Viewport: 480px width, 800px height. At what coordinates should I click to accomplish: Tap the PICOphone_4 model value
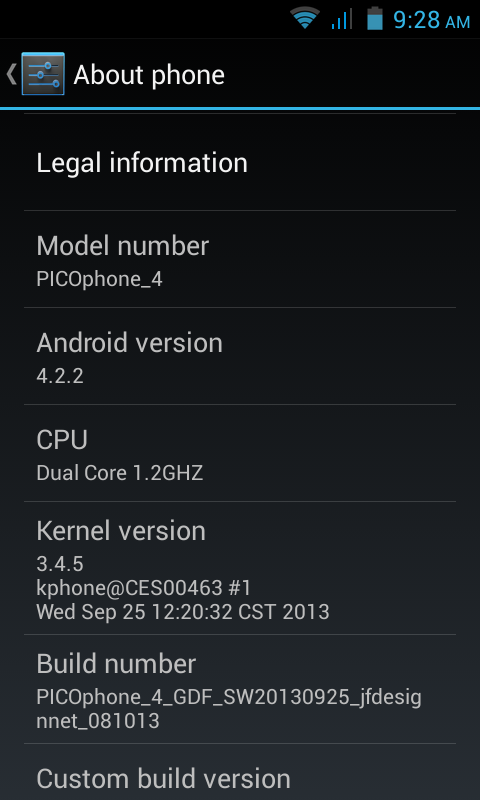tap(99, 280)
